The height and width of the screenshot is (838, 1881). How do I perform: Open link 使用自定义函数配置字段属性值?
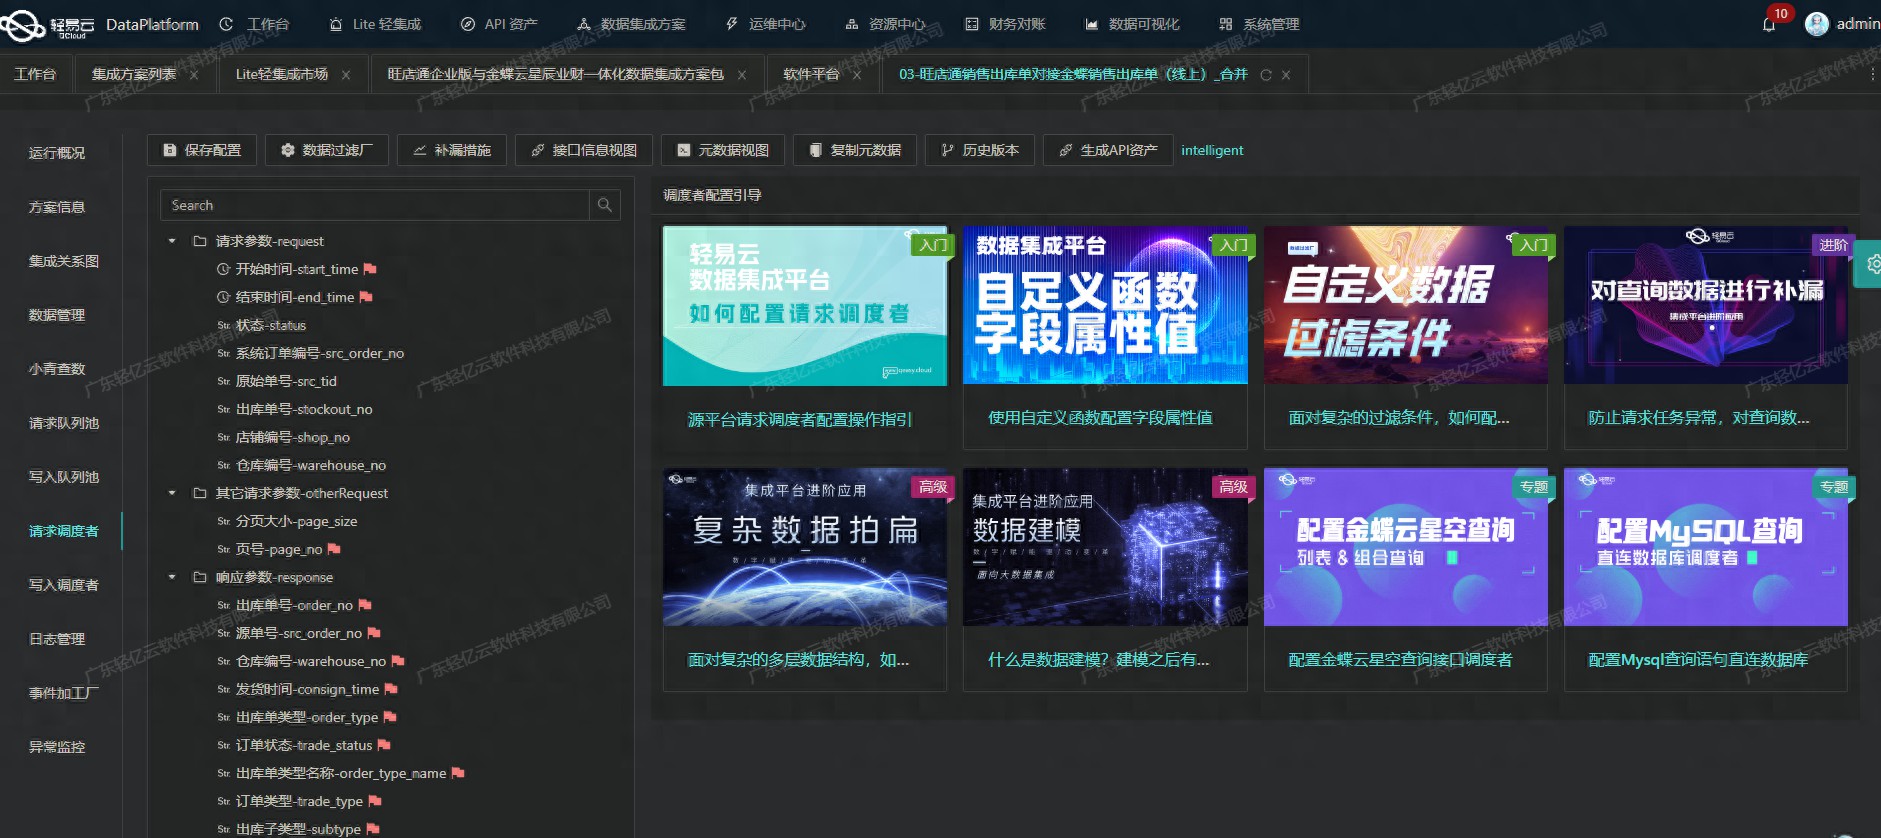(1100, 417)
